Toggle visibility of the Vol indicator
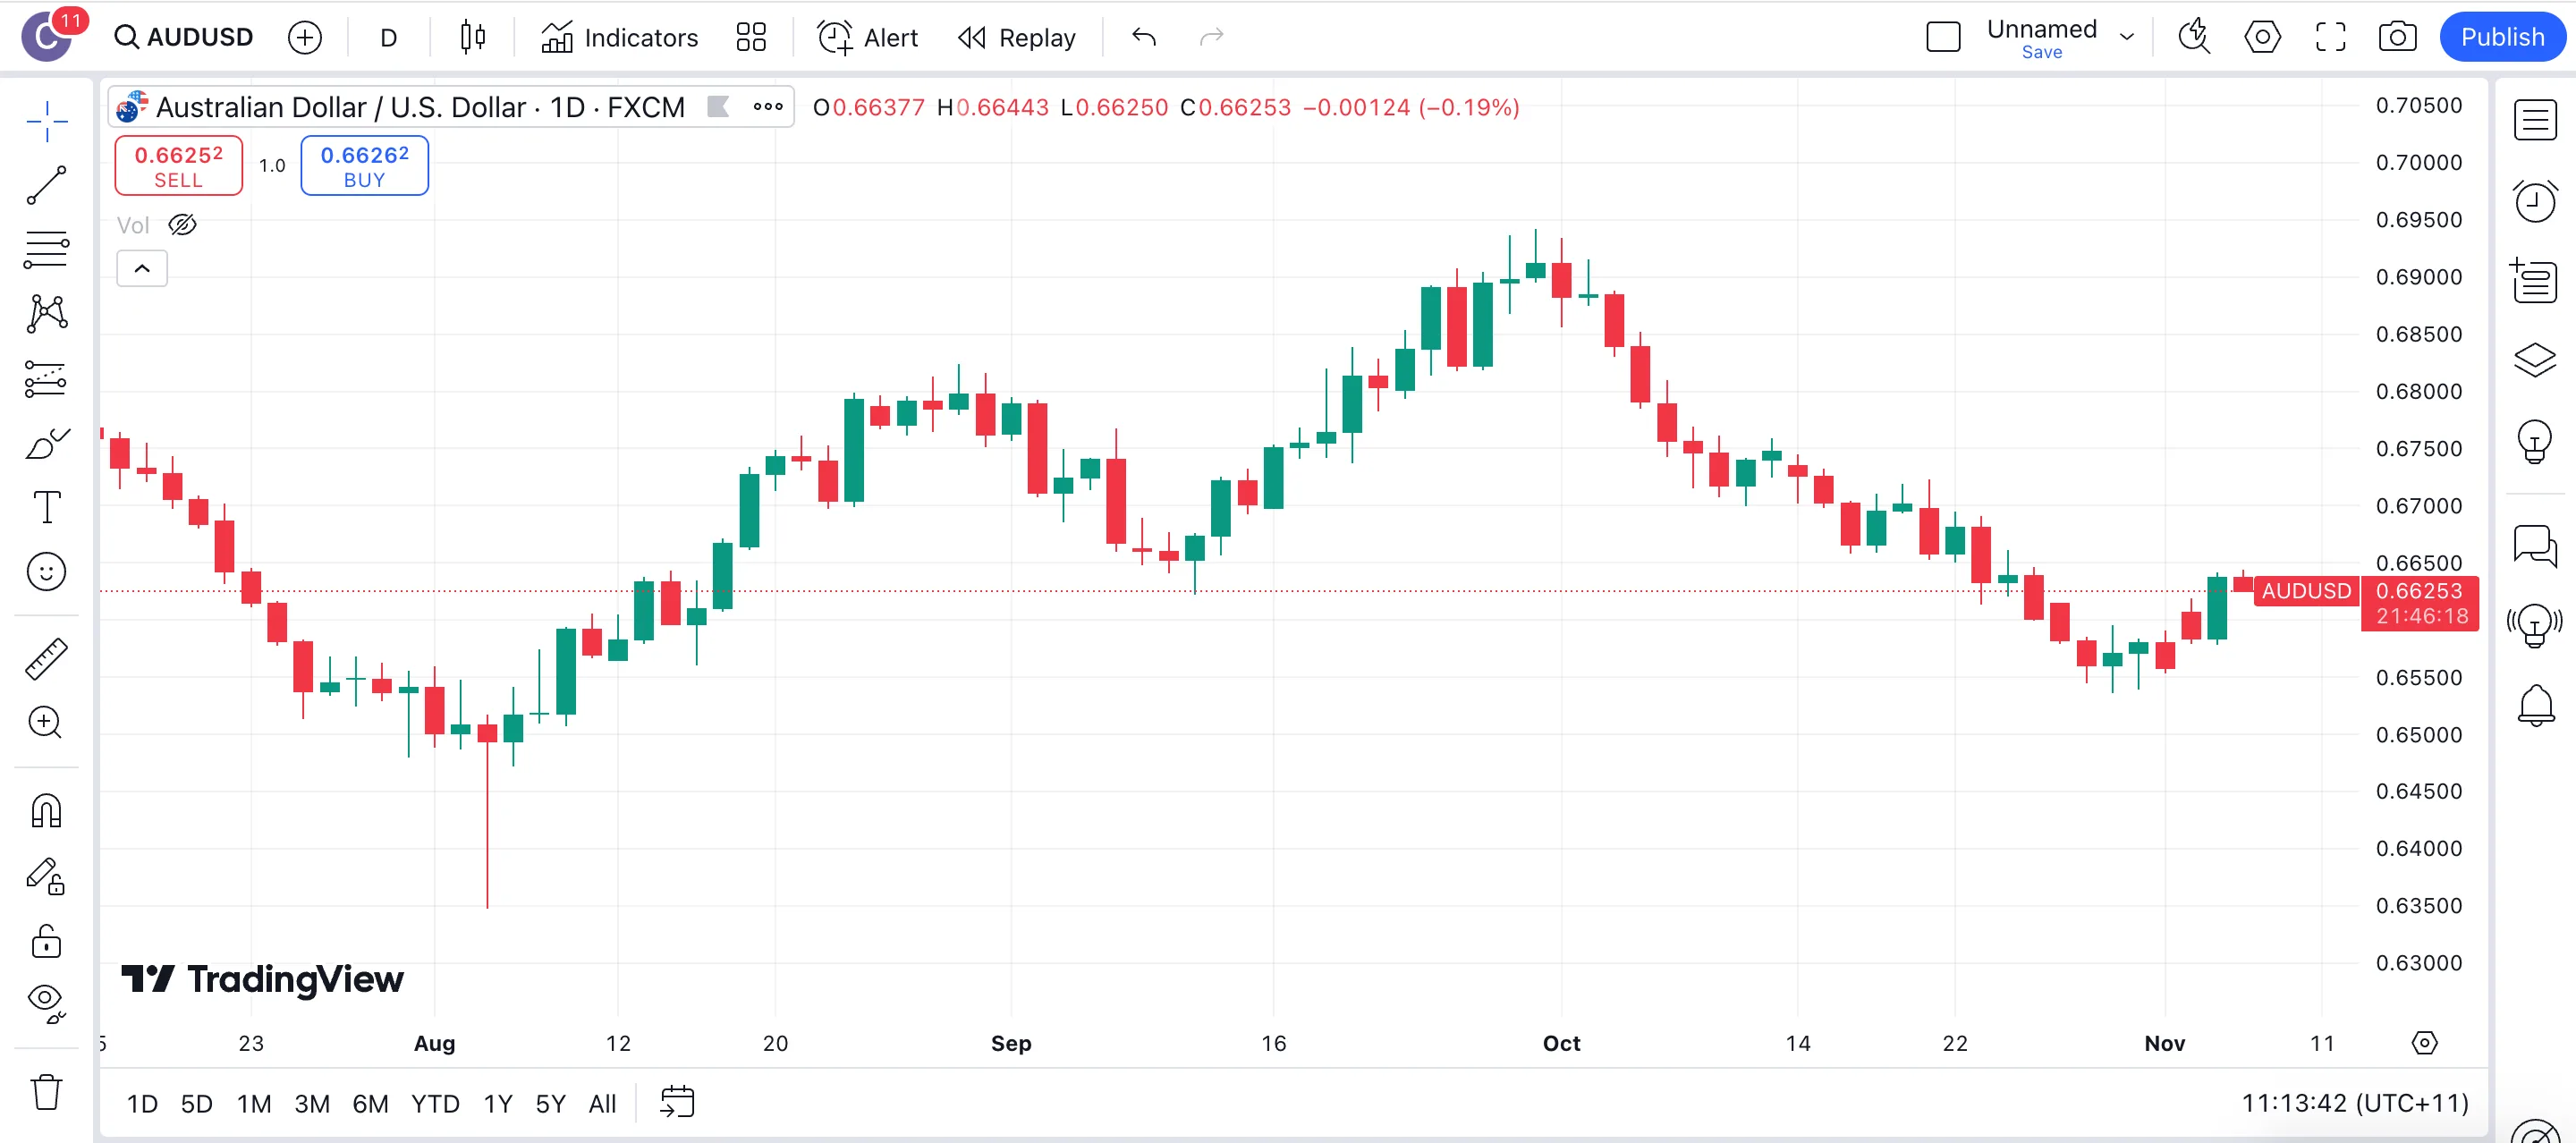This screenshot has width=2576, height=1143. point(182,225)
